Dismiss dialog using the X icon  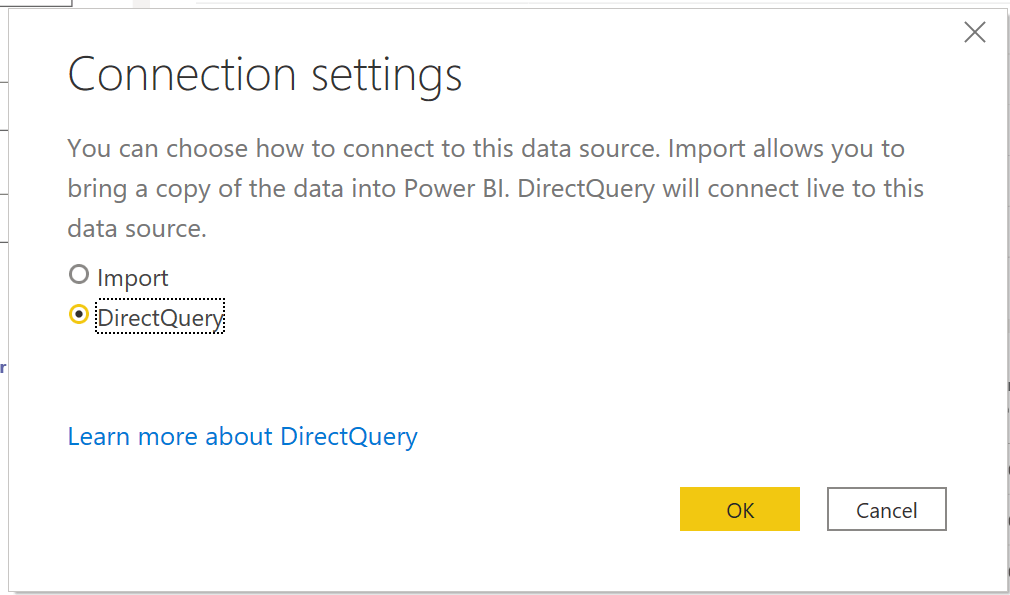point(974,33)
